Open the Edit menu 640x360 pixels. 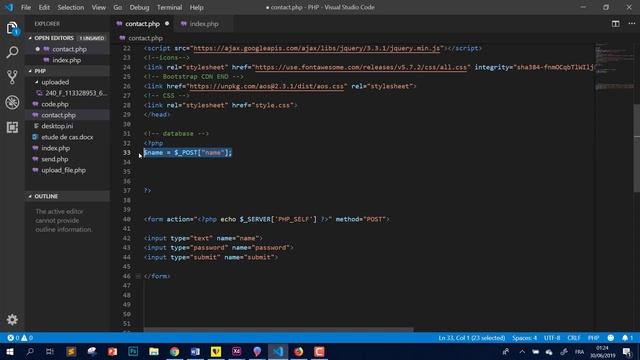pyautogui.click(x=44, y=7)
